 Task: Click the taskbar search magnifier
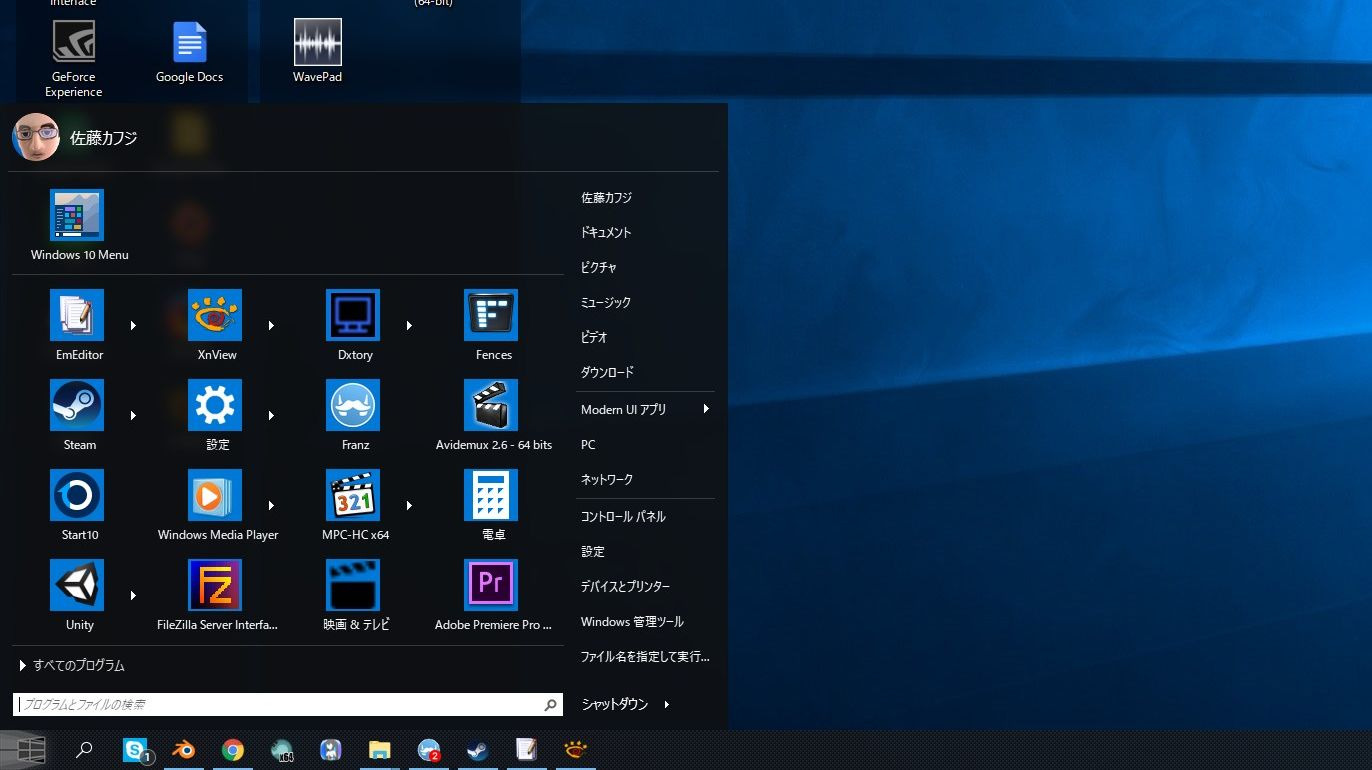tap(85, 749)
